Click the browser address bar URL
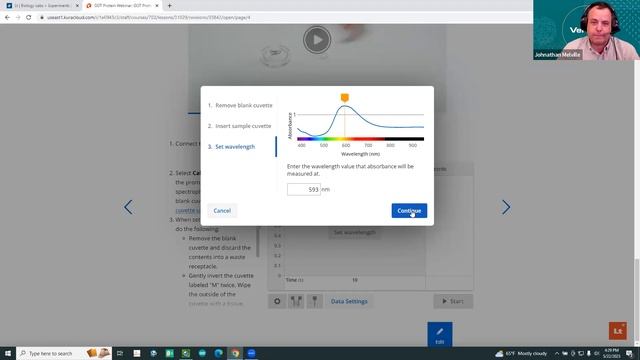640x360 pixels. (x=149, y=18)
